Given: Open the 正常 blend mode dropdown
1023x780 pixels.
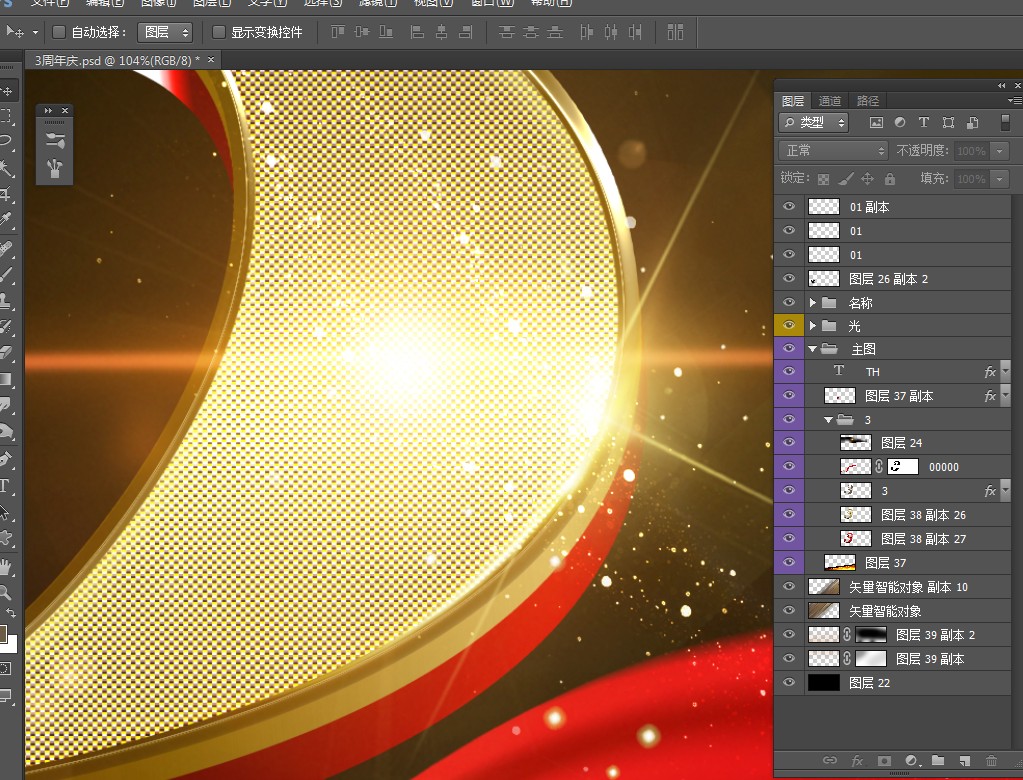Looking at the screenshot, I should (833, 151).
